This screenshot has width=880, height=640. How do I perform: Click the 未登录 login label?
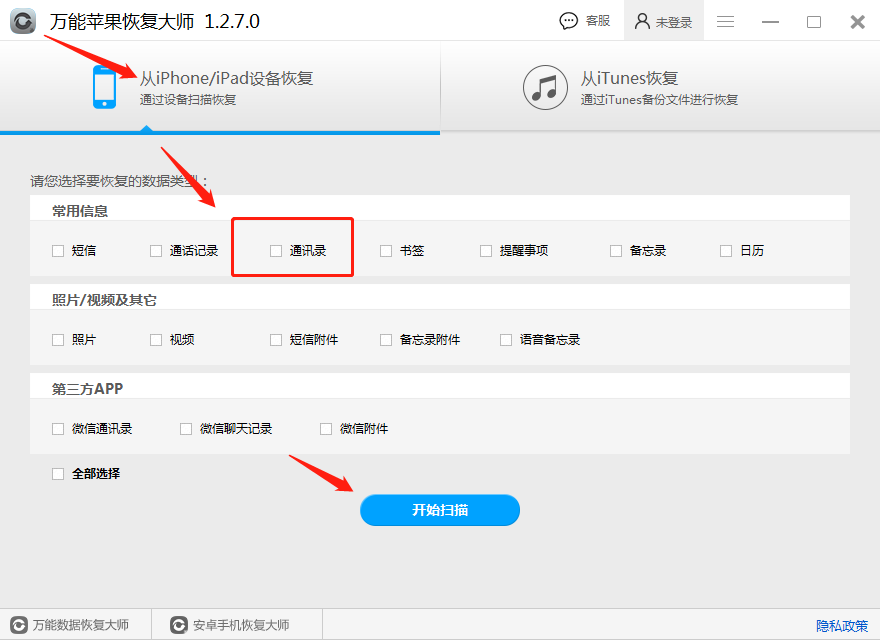[674, 22]
